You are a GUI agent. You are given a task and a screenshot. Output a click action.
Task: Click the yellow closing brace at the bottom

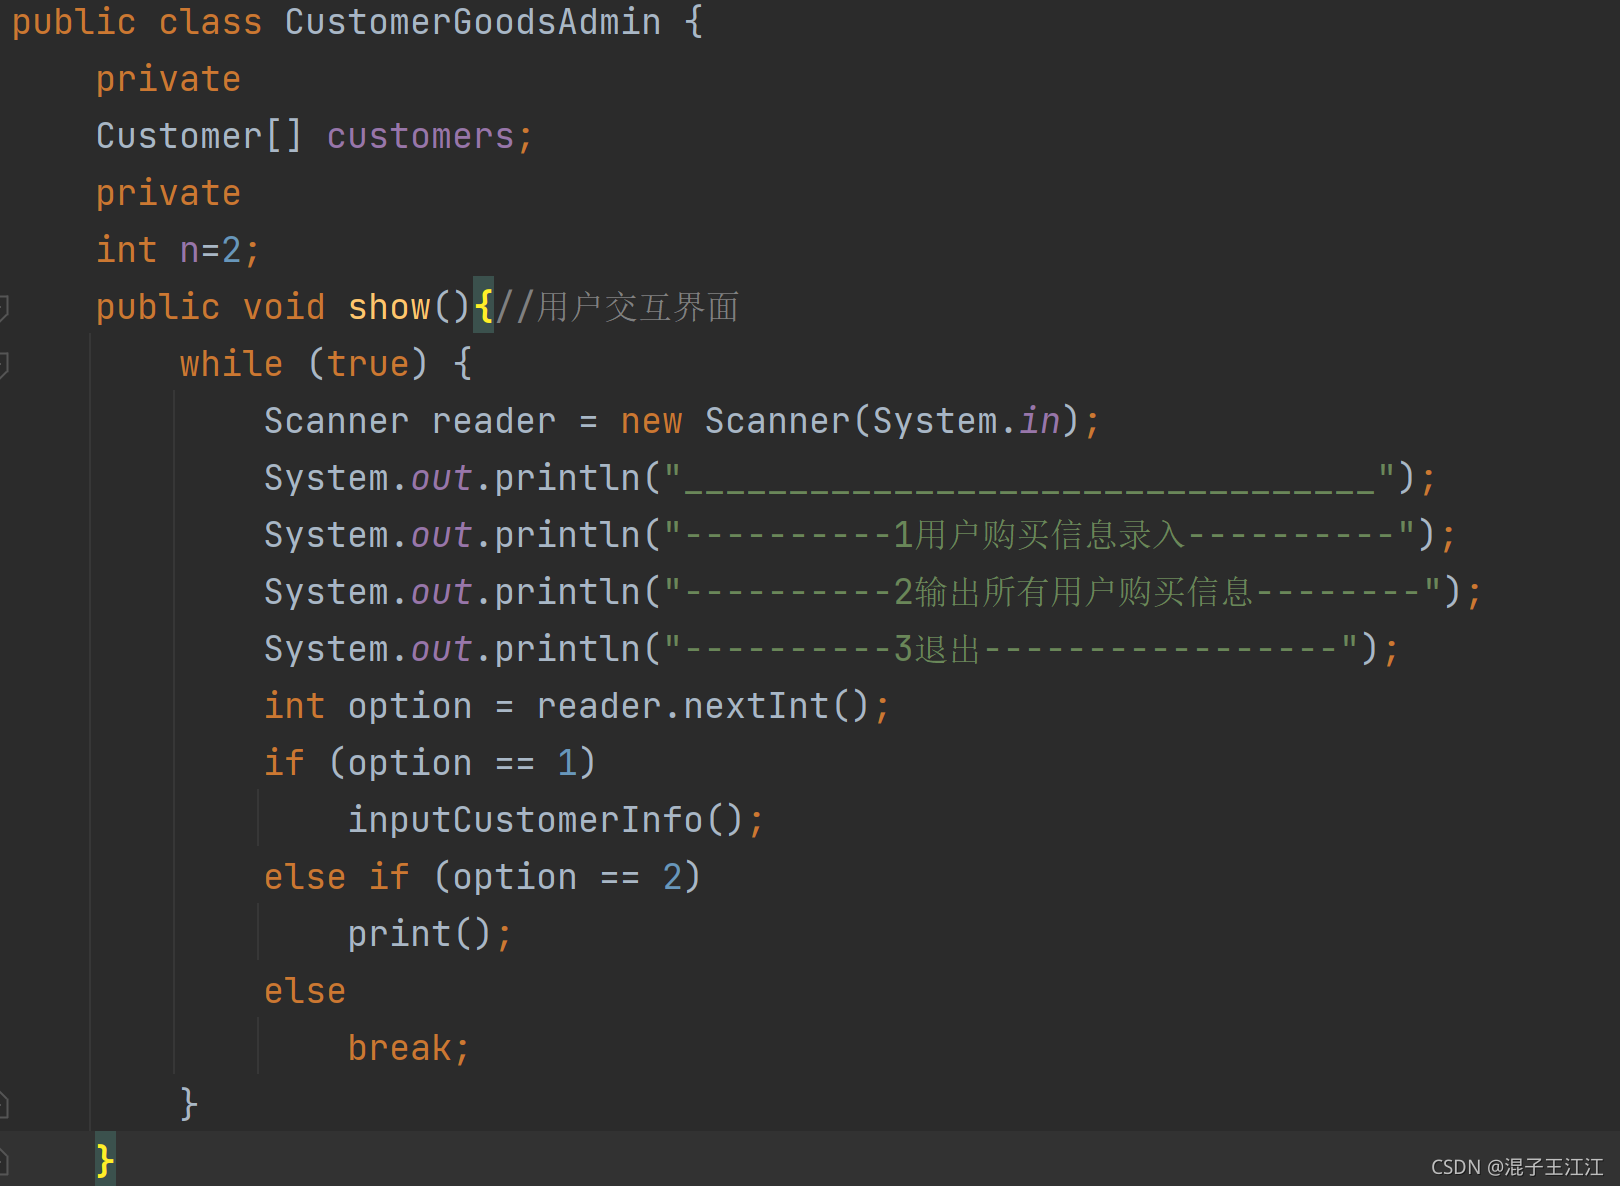tap(103, 1160)
